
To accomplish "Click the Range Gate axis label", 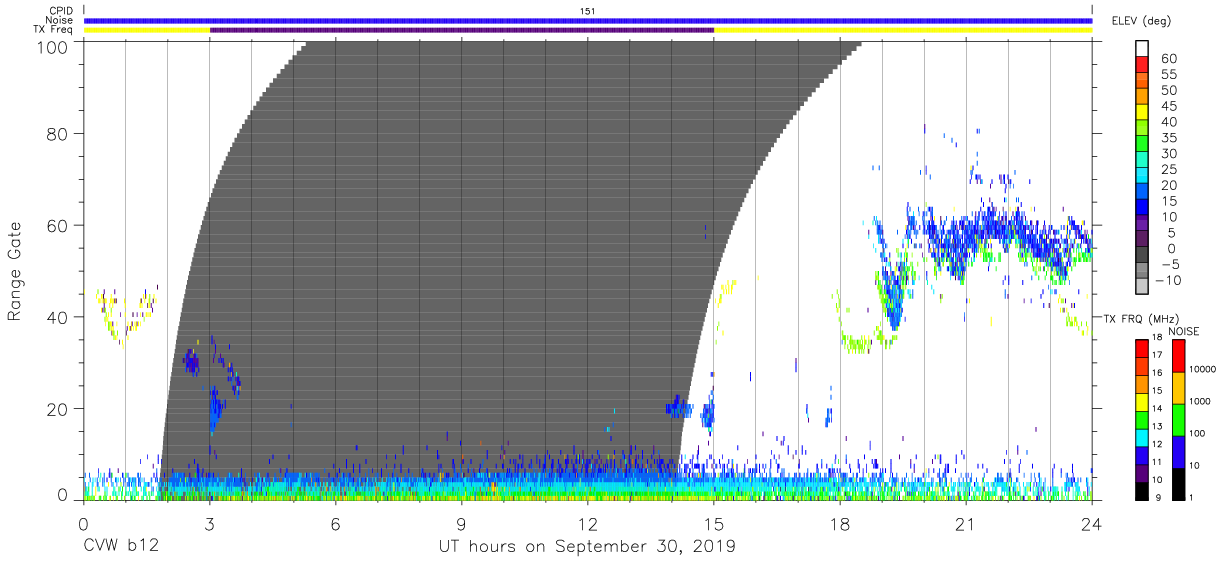I will [x=15, y=272].
